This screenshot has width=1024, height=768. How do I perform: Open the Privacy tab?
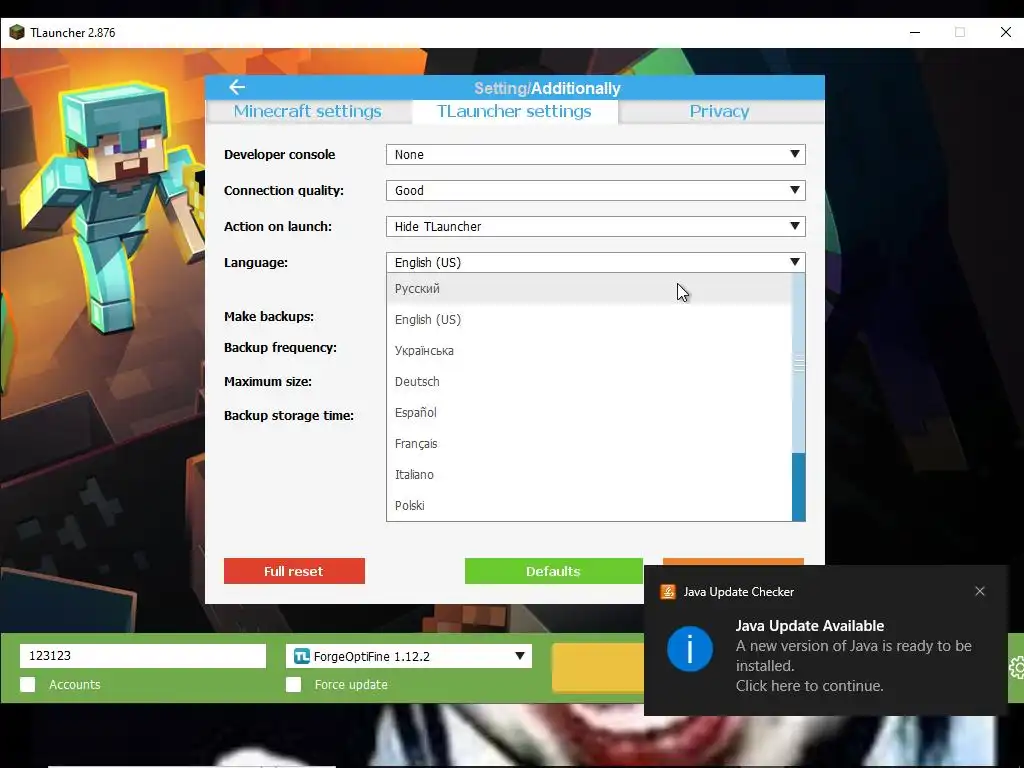point(719,111)
